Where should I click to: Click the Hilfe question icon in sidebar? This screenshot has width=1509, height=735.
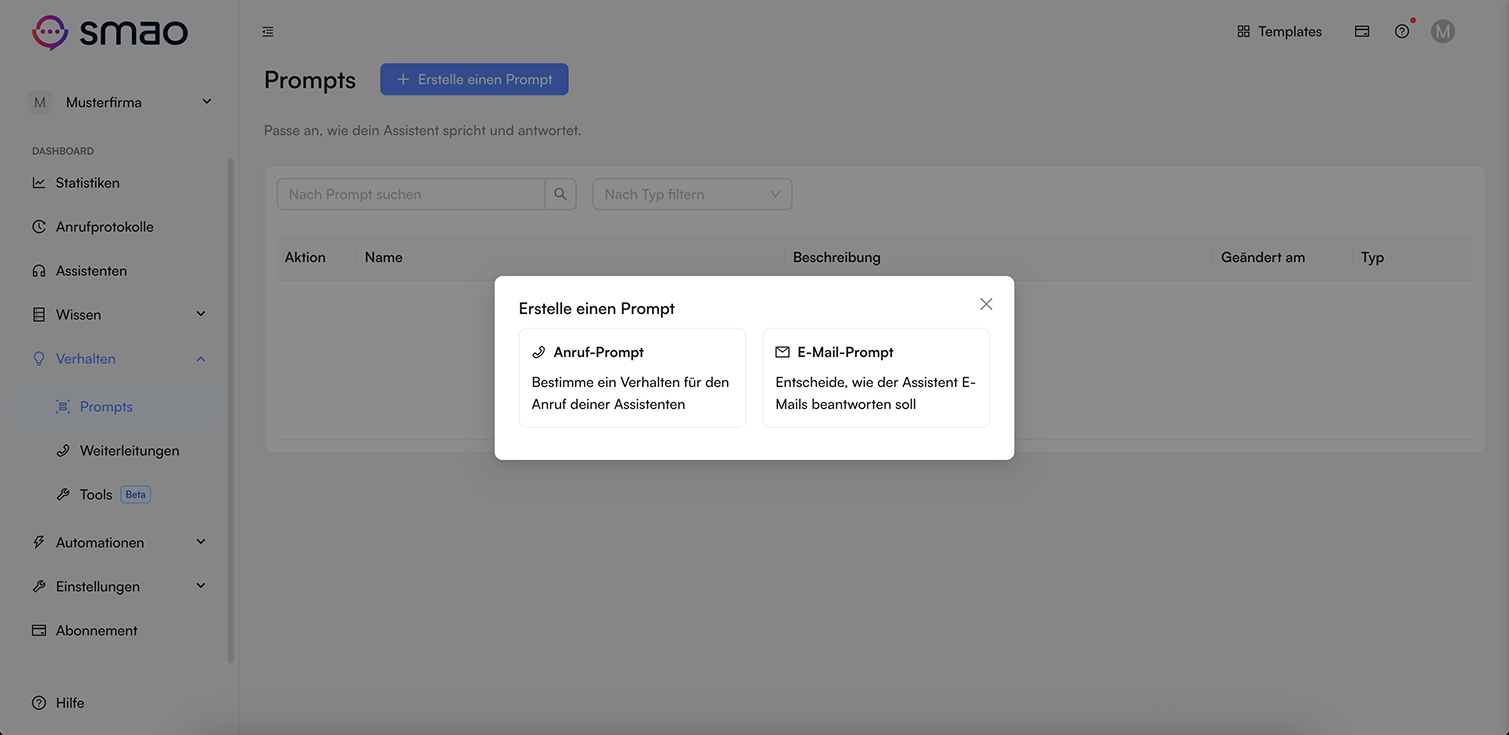[x=39, y=703]
